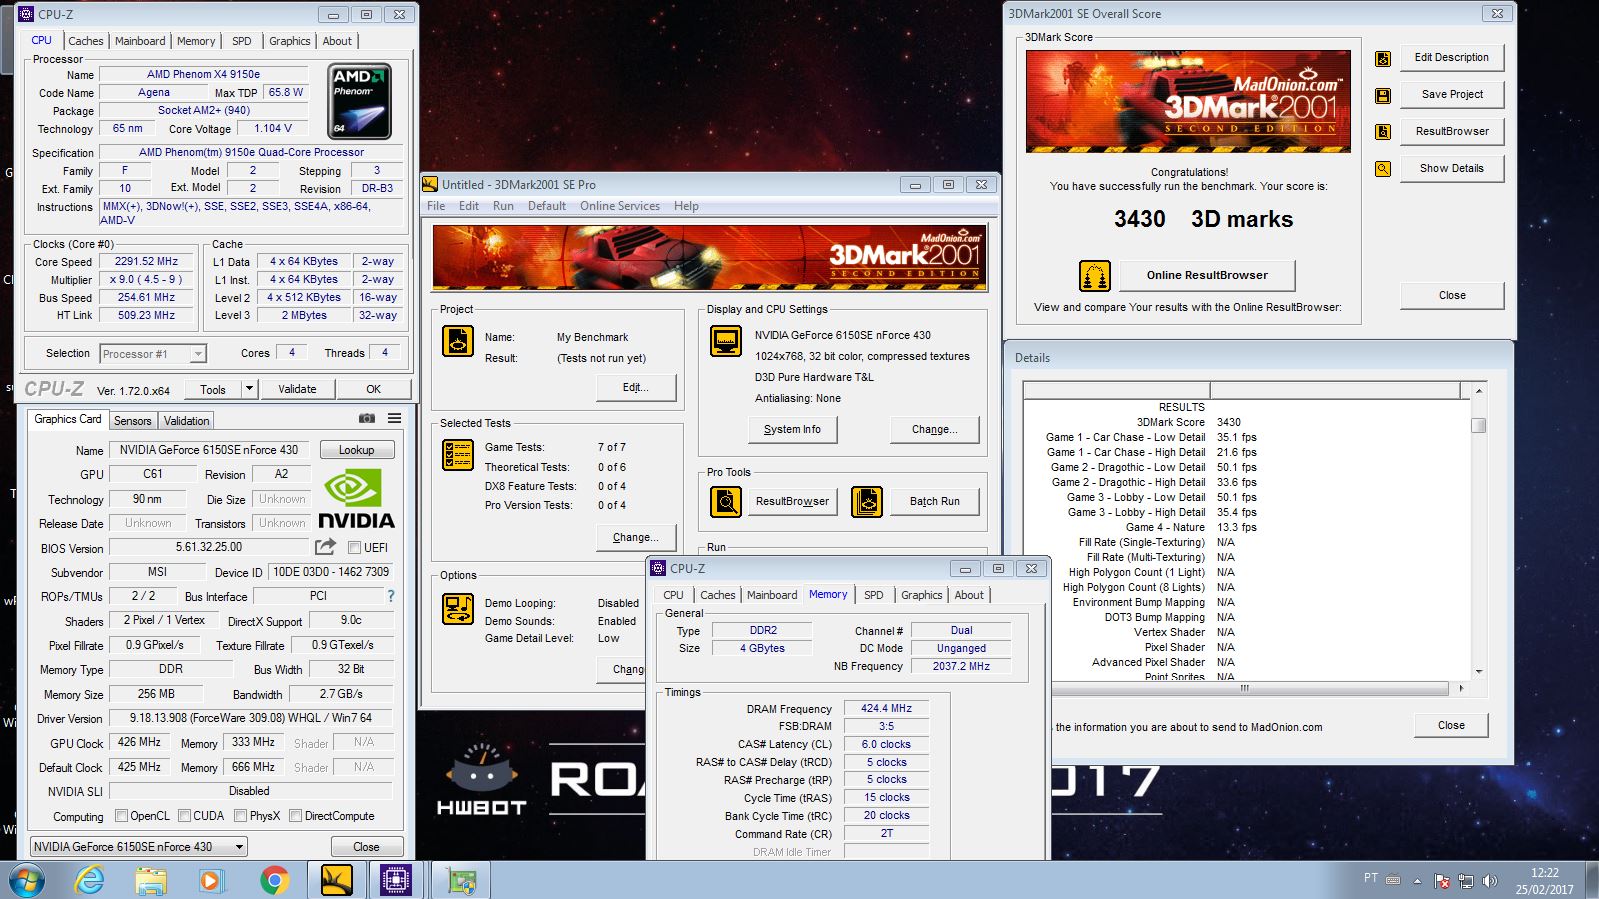The height and width of the screenshot is (899, 1599).
Task: Open the CPU-Z Tools dropdown arrow
Action: (x=250, y=389)
